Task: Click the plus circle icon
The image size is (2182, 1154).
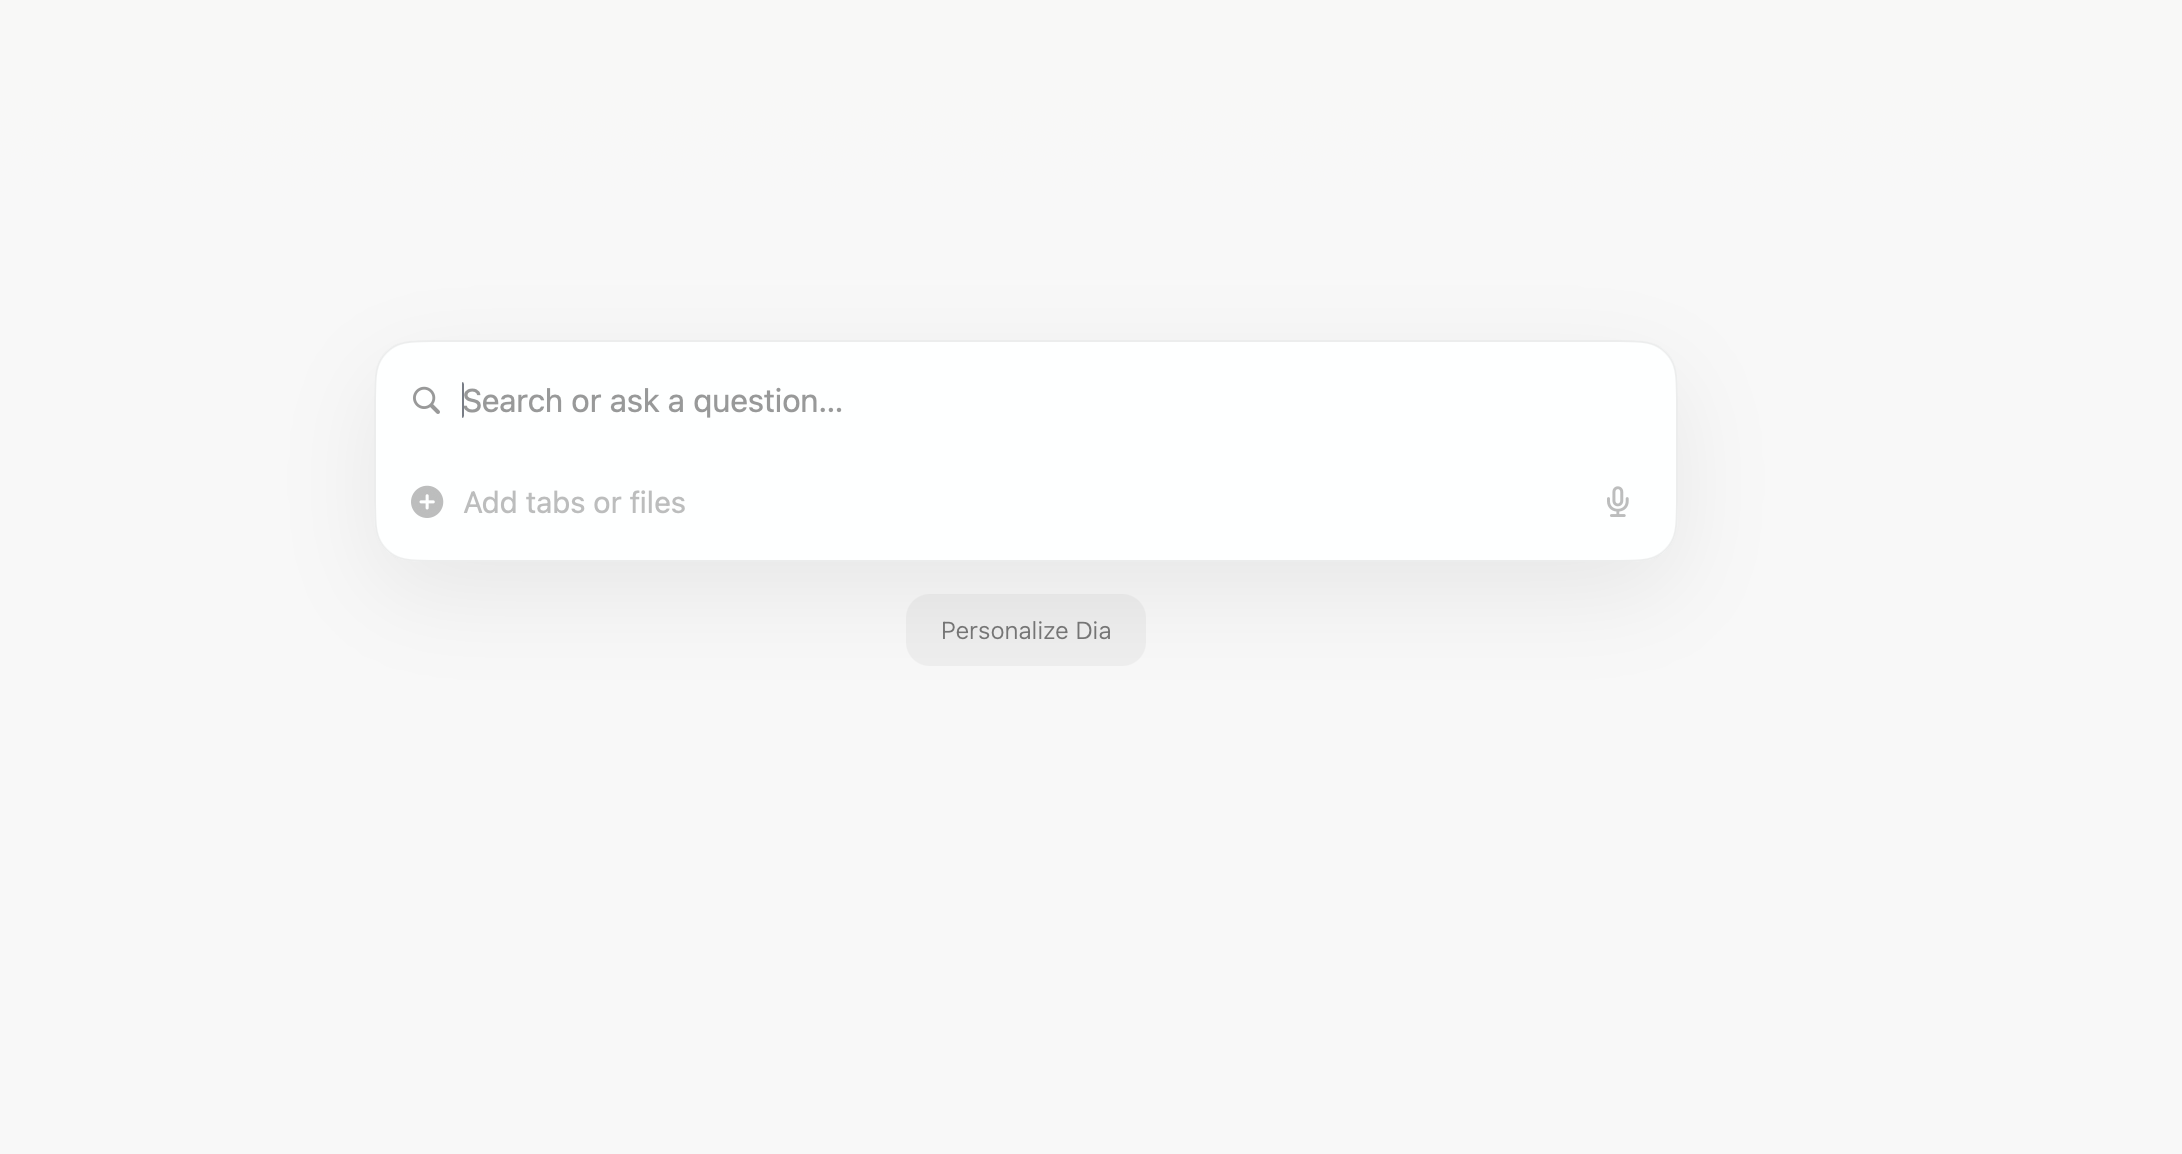Action: (427, 502)
